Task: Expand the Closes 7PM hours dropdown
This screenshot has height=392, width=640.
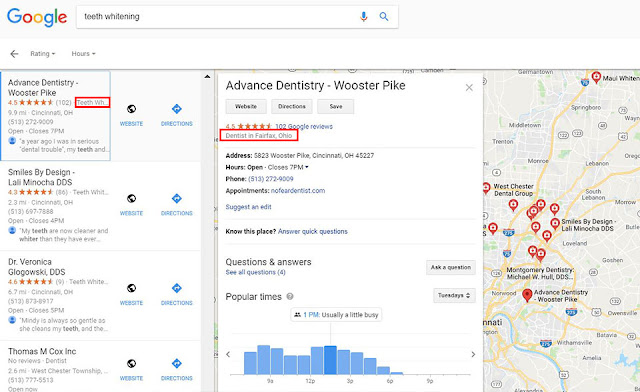Action: 307,167
